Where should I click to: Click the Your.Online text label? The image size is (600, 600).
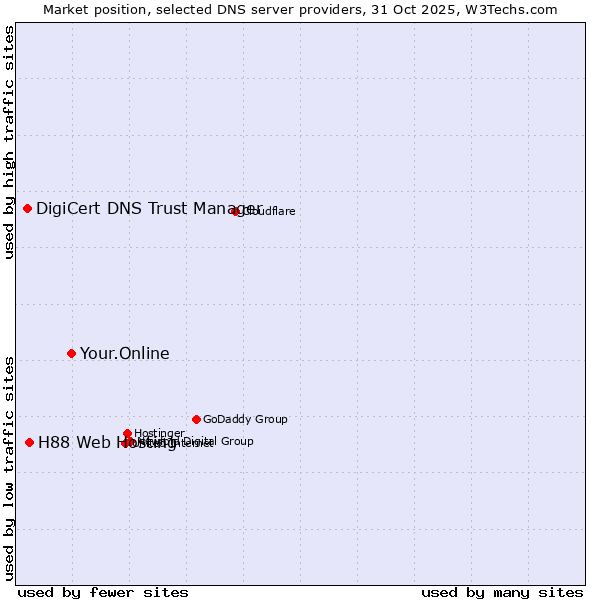[x=124, y=353]
